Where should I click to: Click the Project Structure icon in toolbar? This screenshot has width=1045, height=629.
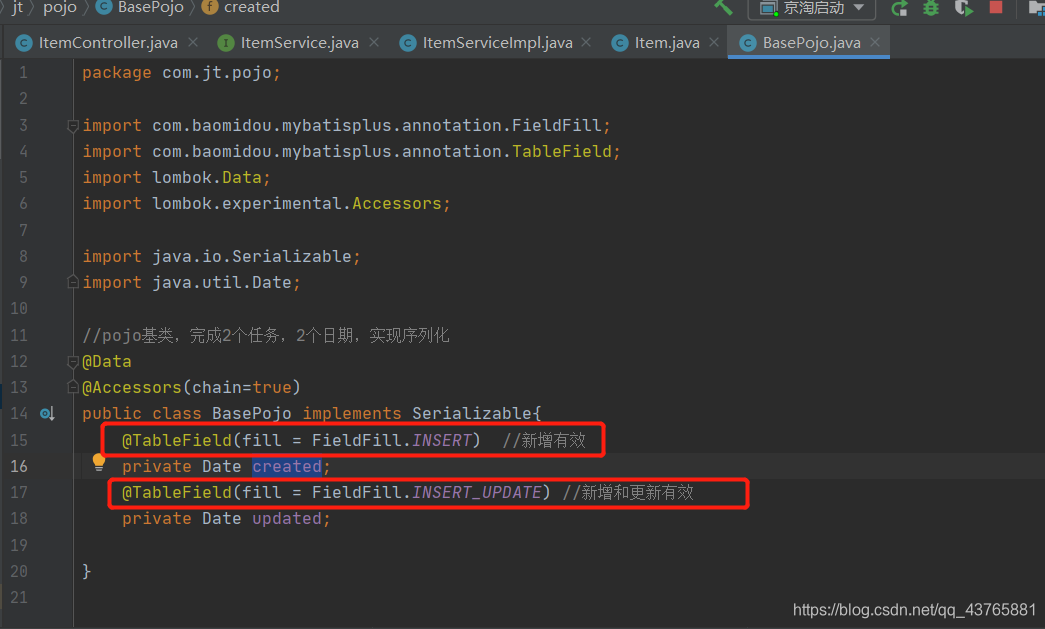pyautogui.click(x=1036, y=8)
